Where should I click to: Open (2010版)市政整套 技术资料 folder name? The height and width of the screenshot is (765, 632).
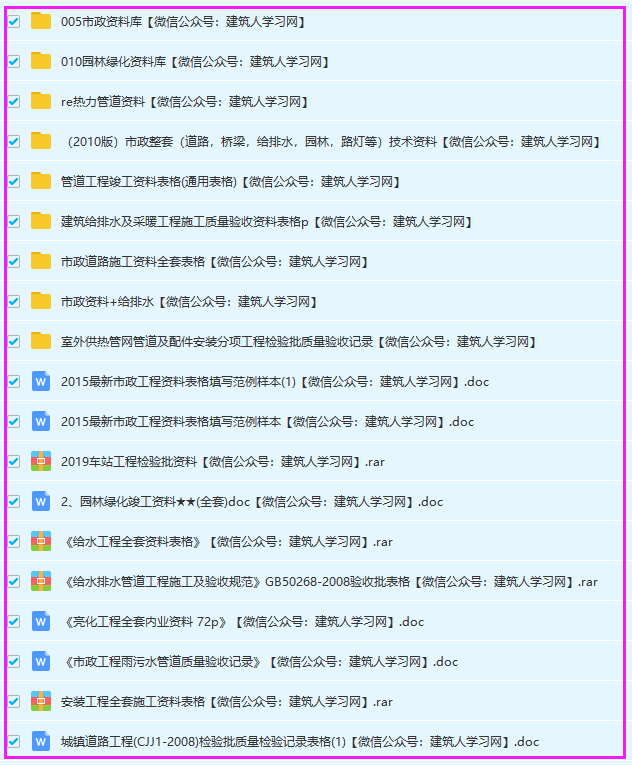click(332, 141)
